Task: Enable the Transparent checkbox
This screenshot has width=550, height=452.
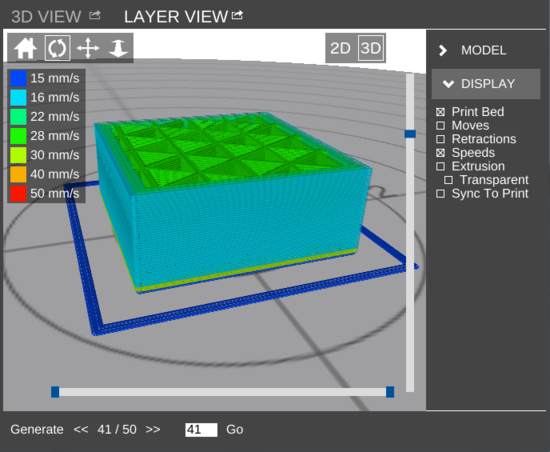Action: [x=448, y=180]
